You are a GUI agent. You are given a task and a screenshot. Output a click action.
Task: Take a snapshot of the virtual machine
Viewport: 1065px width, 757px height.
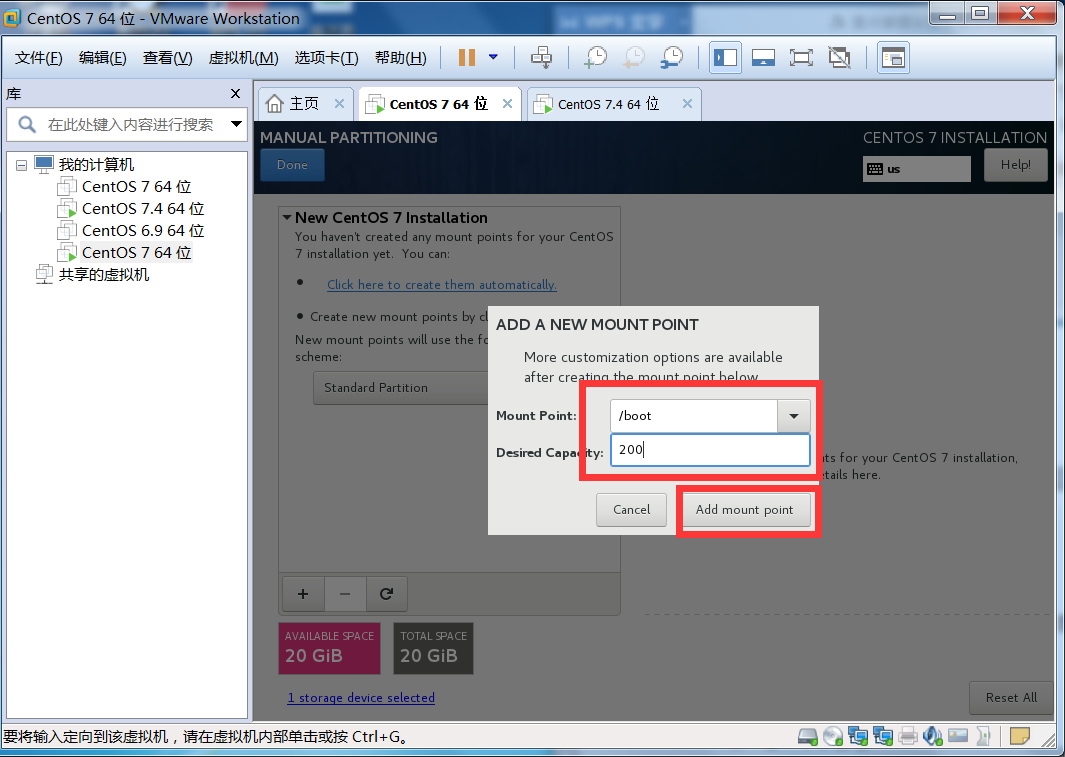[596, 58]
